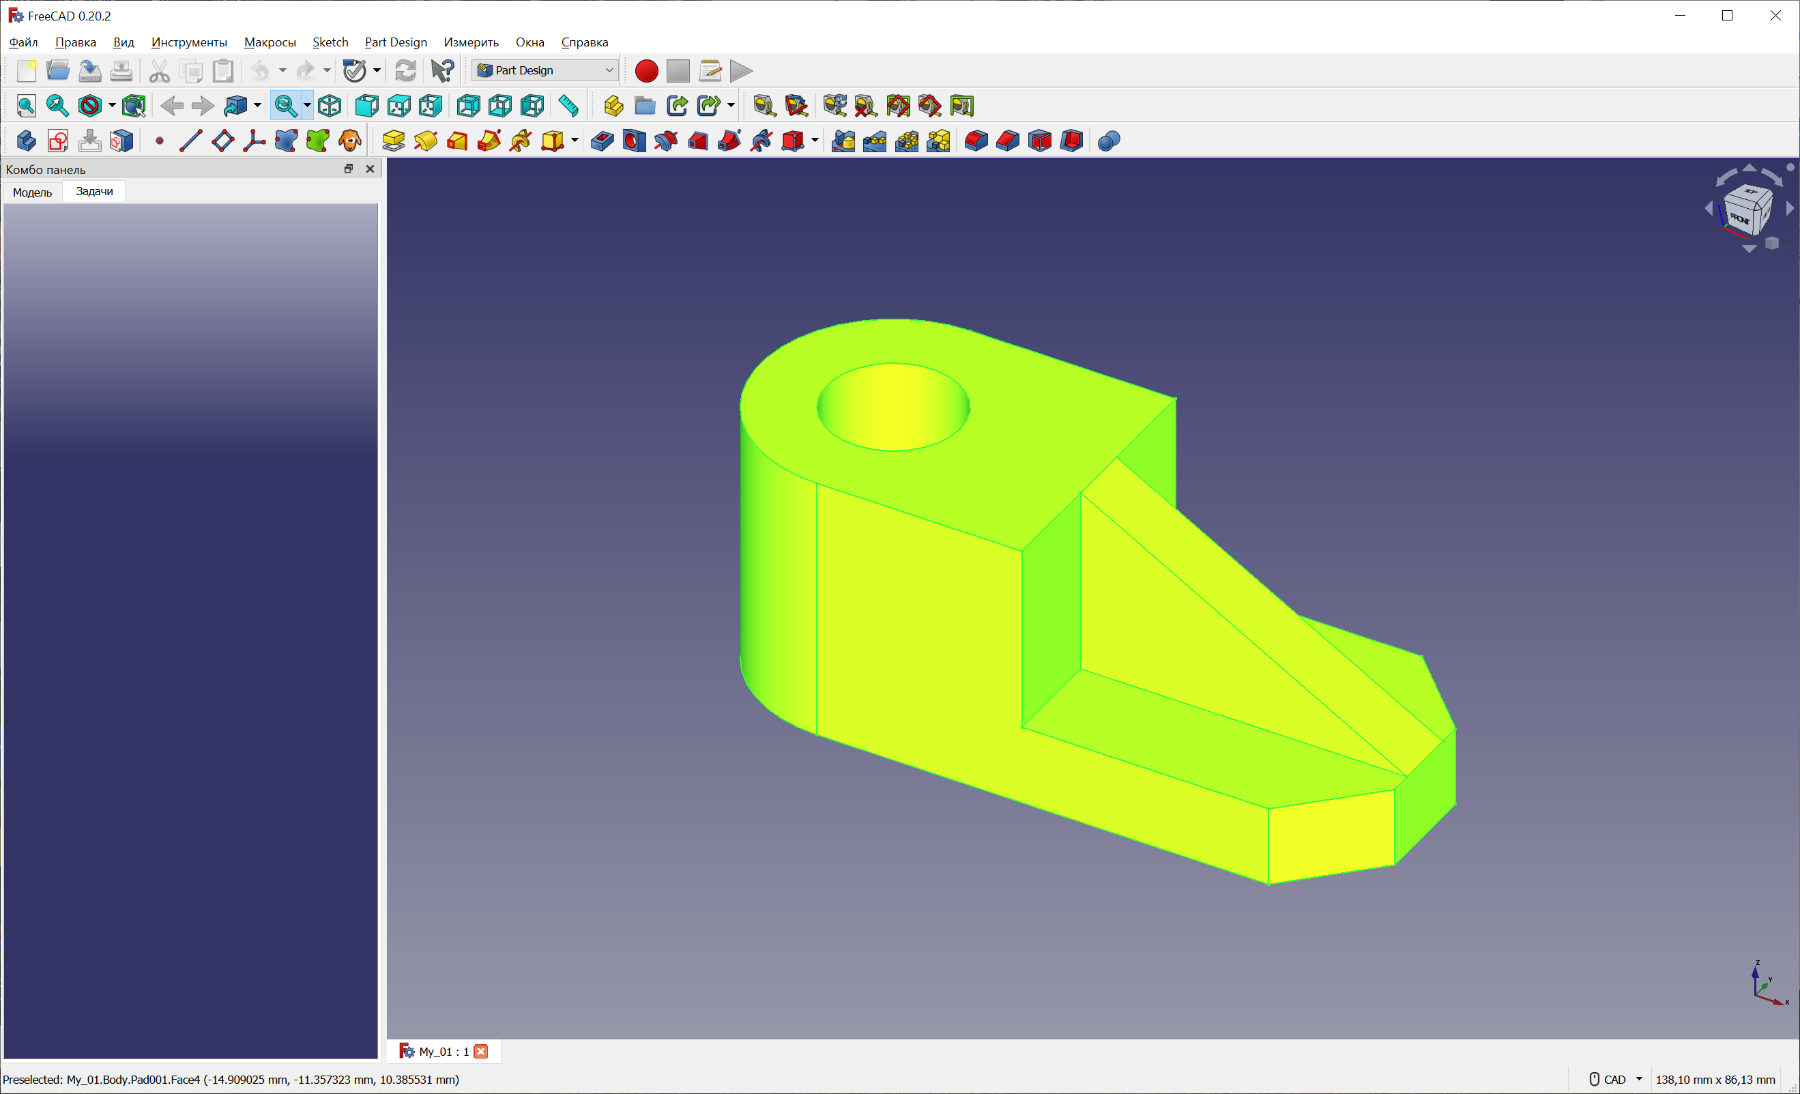The height and width of the screenshot is (1094, 1800).
Task: Select the Additive Pipe tool
Action: [x=489, y=141]
